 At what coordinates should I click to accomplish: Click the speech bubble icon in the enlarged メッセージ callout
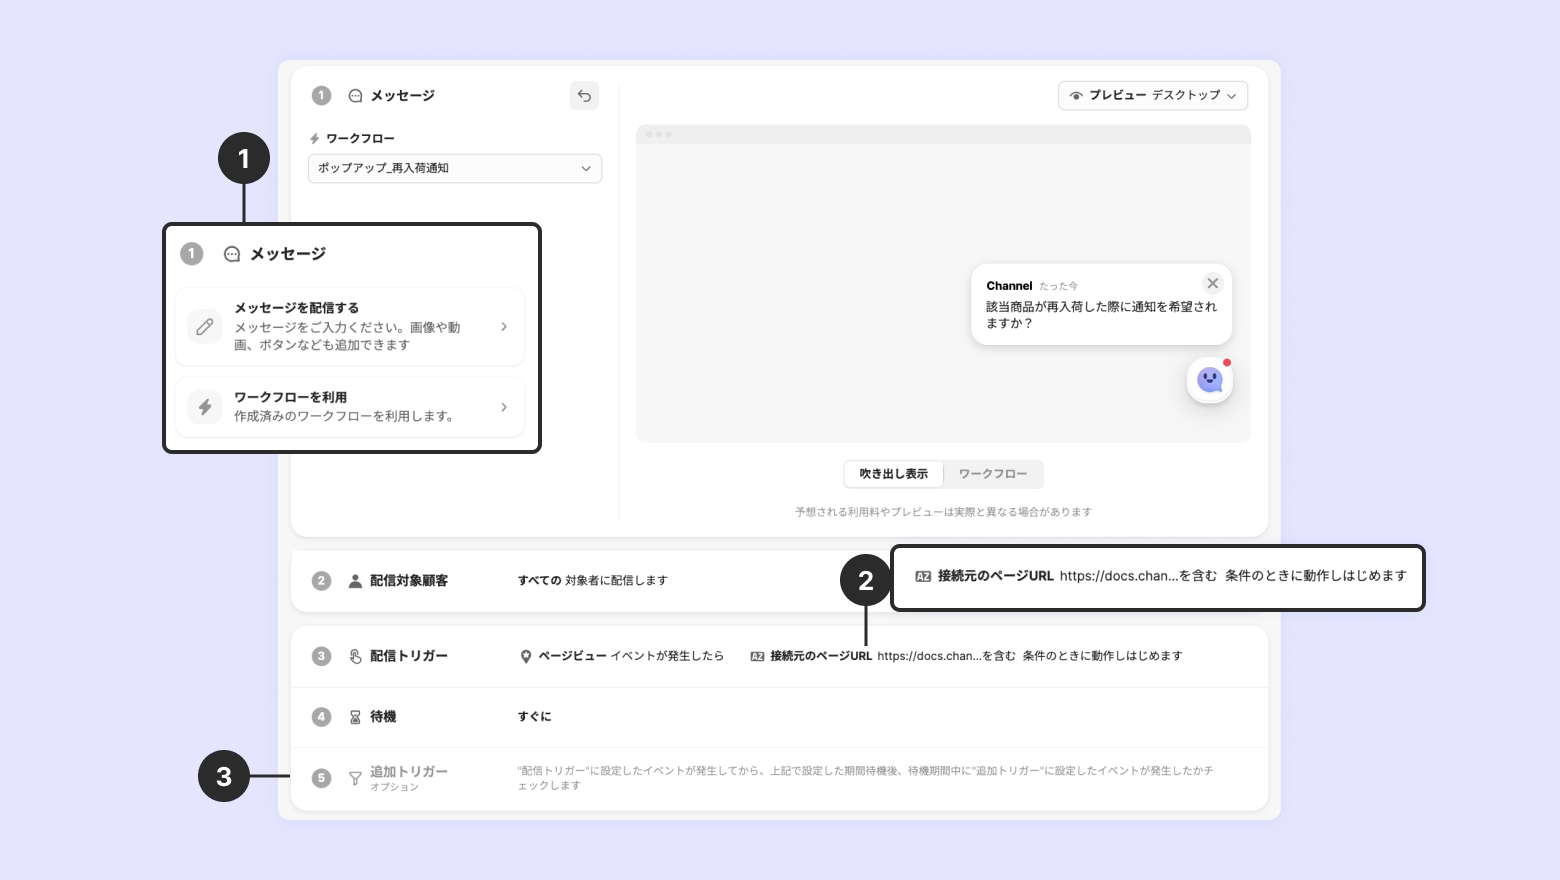(x=232, y=254)
